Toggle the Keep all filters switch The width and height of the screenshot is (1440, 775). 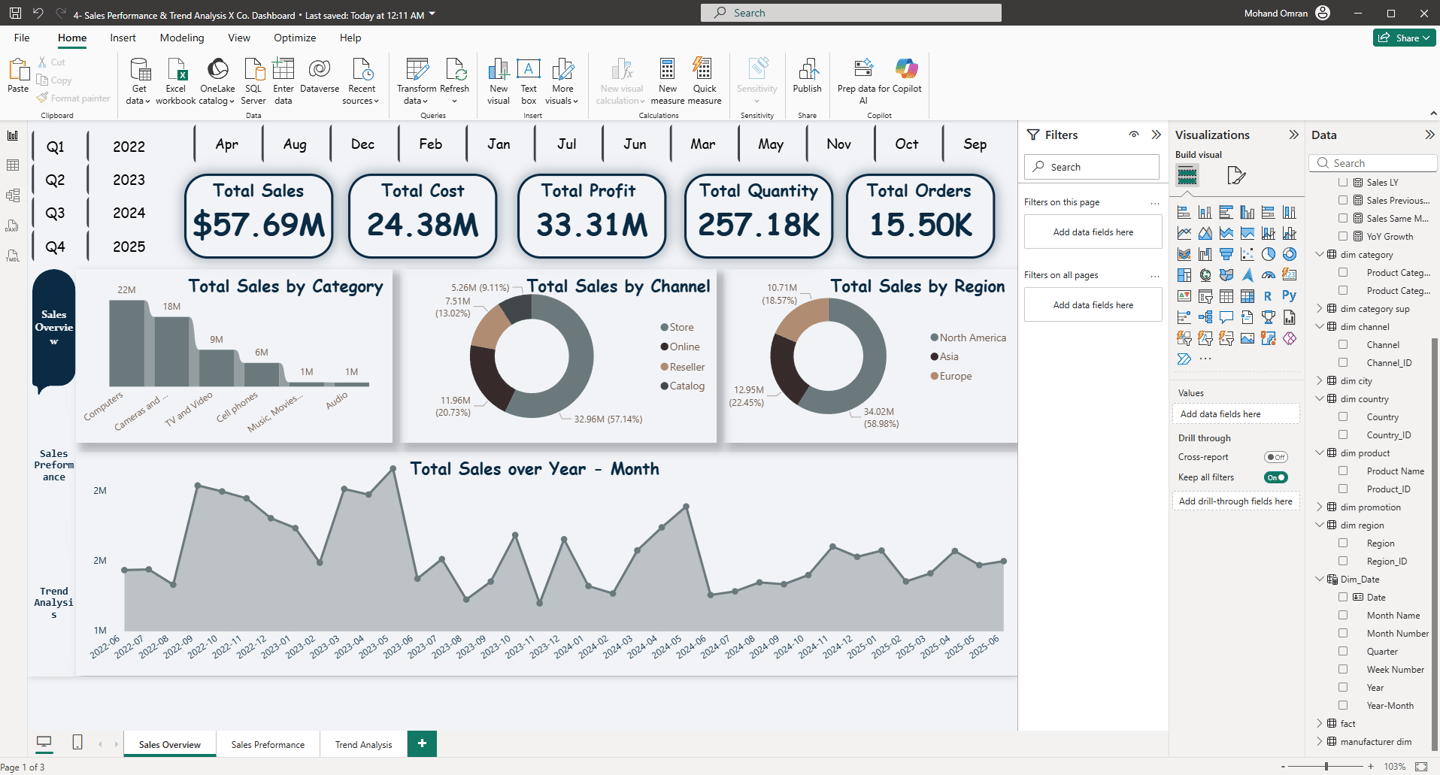(x=1276, y=477)
